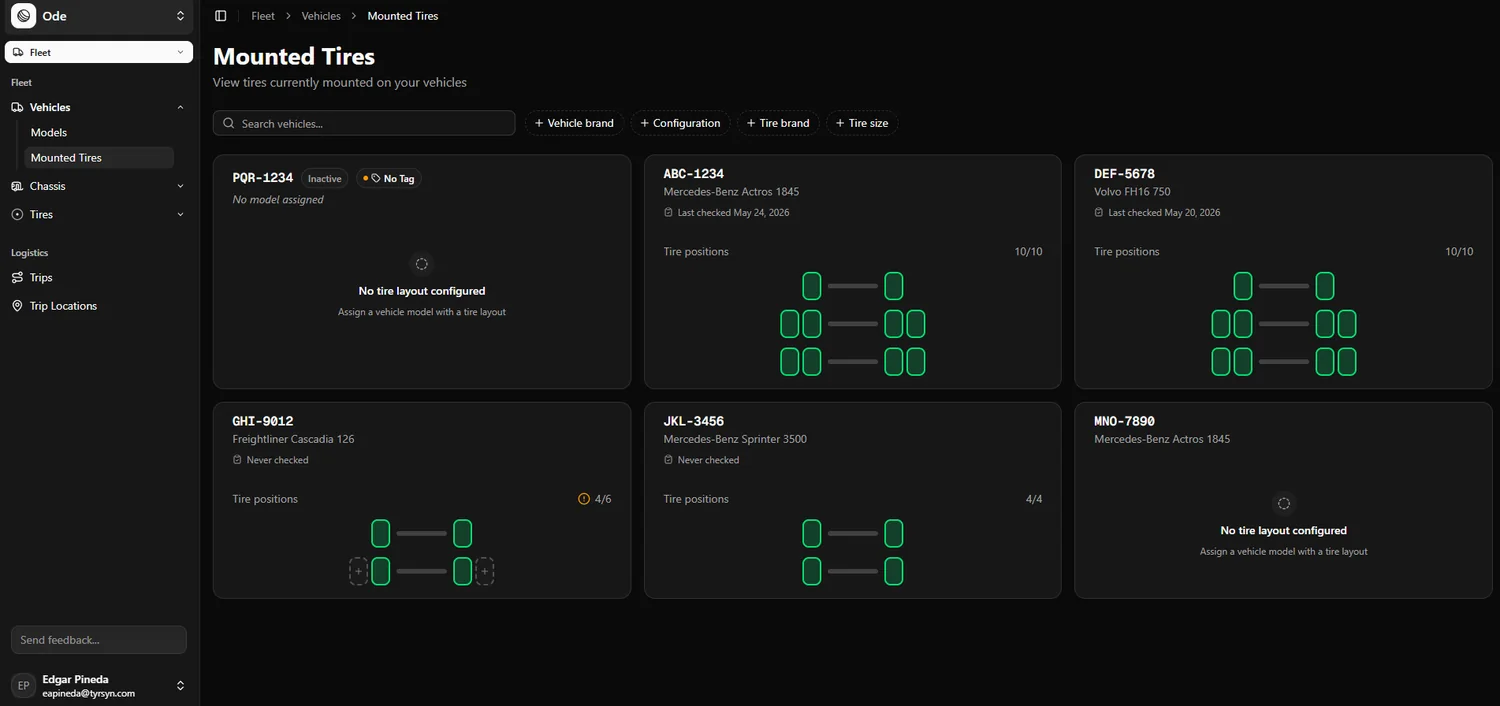This screenshot has height=706, width=1500.
Task: Add Tire size filter
Action: click(862, 123)
